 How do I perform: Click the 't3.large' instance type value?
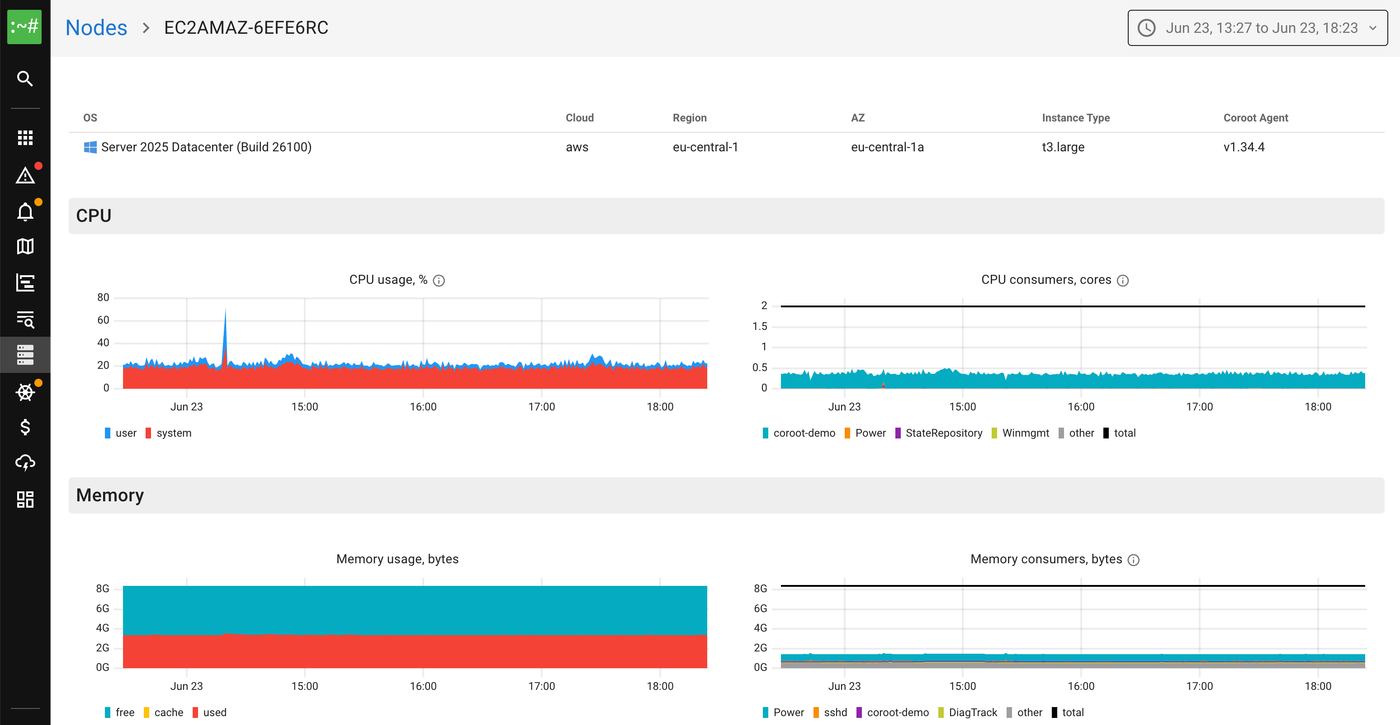pos(1063,147)
